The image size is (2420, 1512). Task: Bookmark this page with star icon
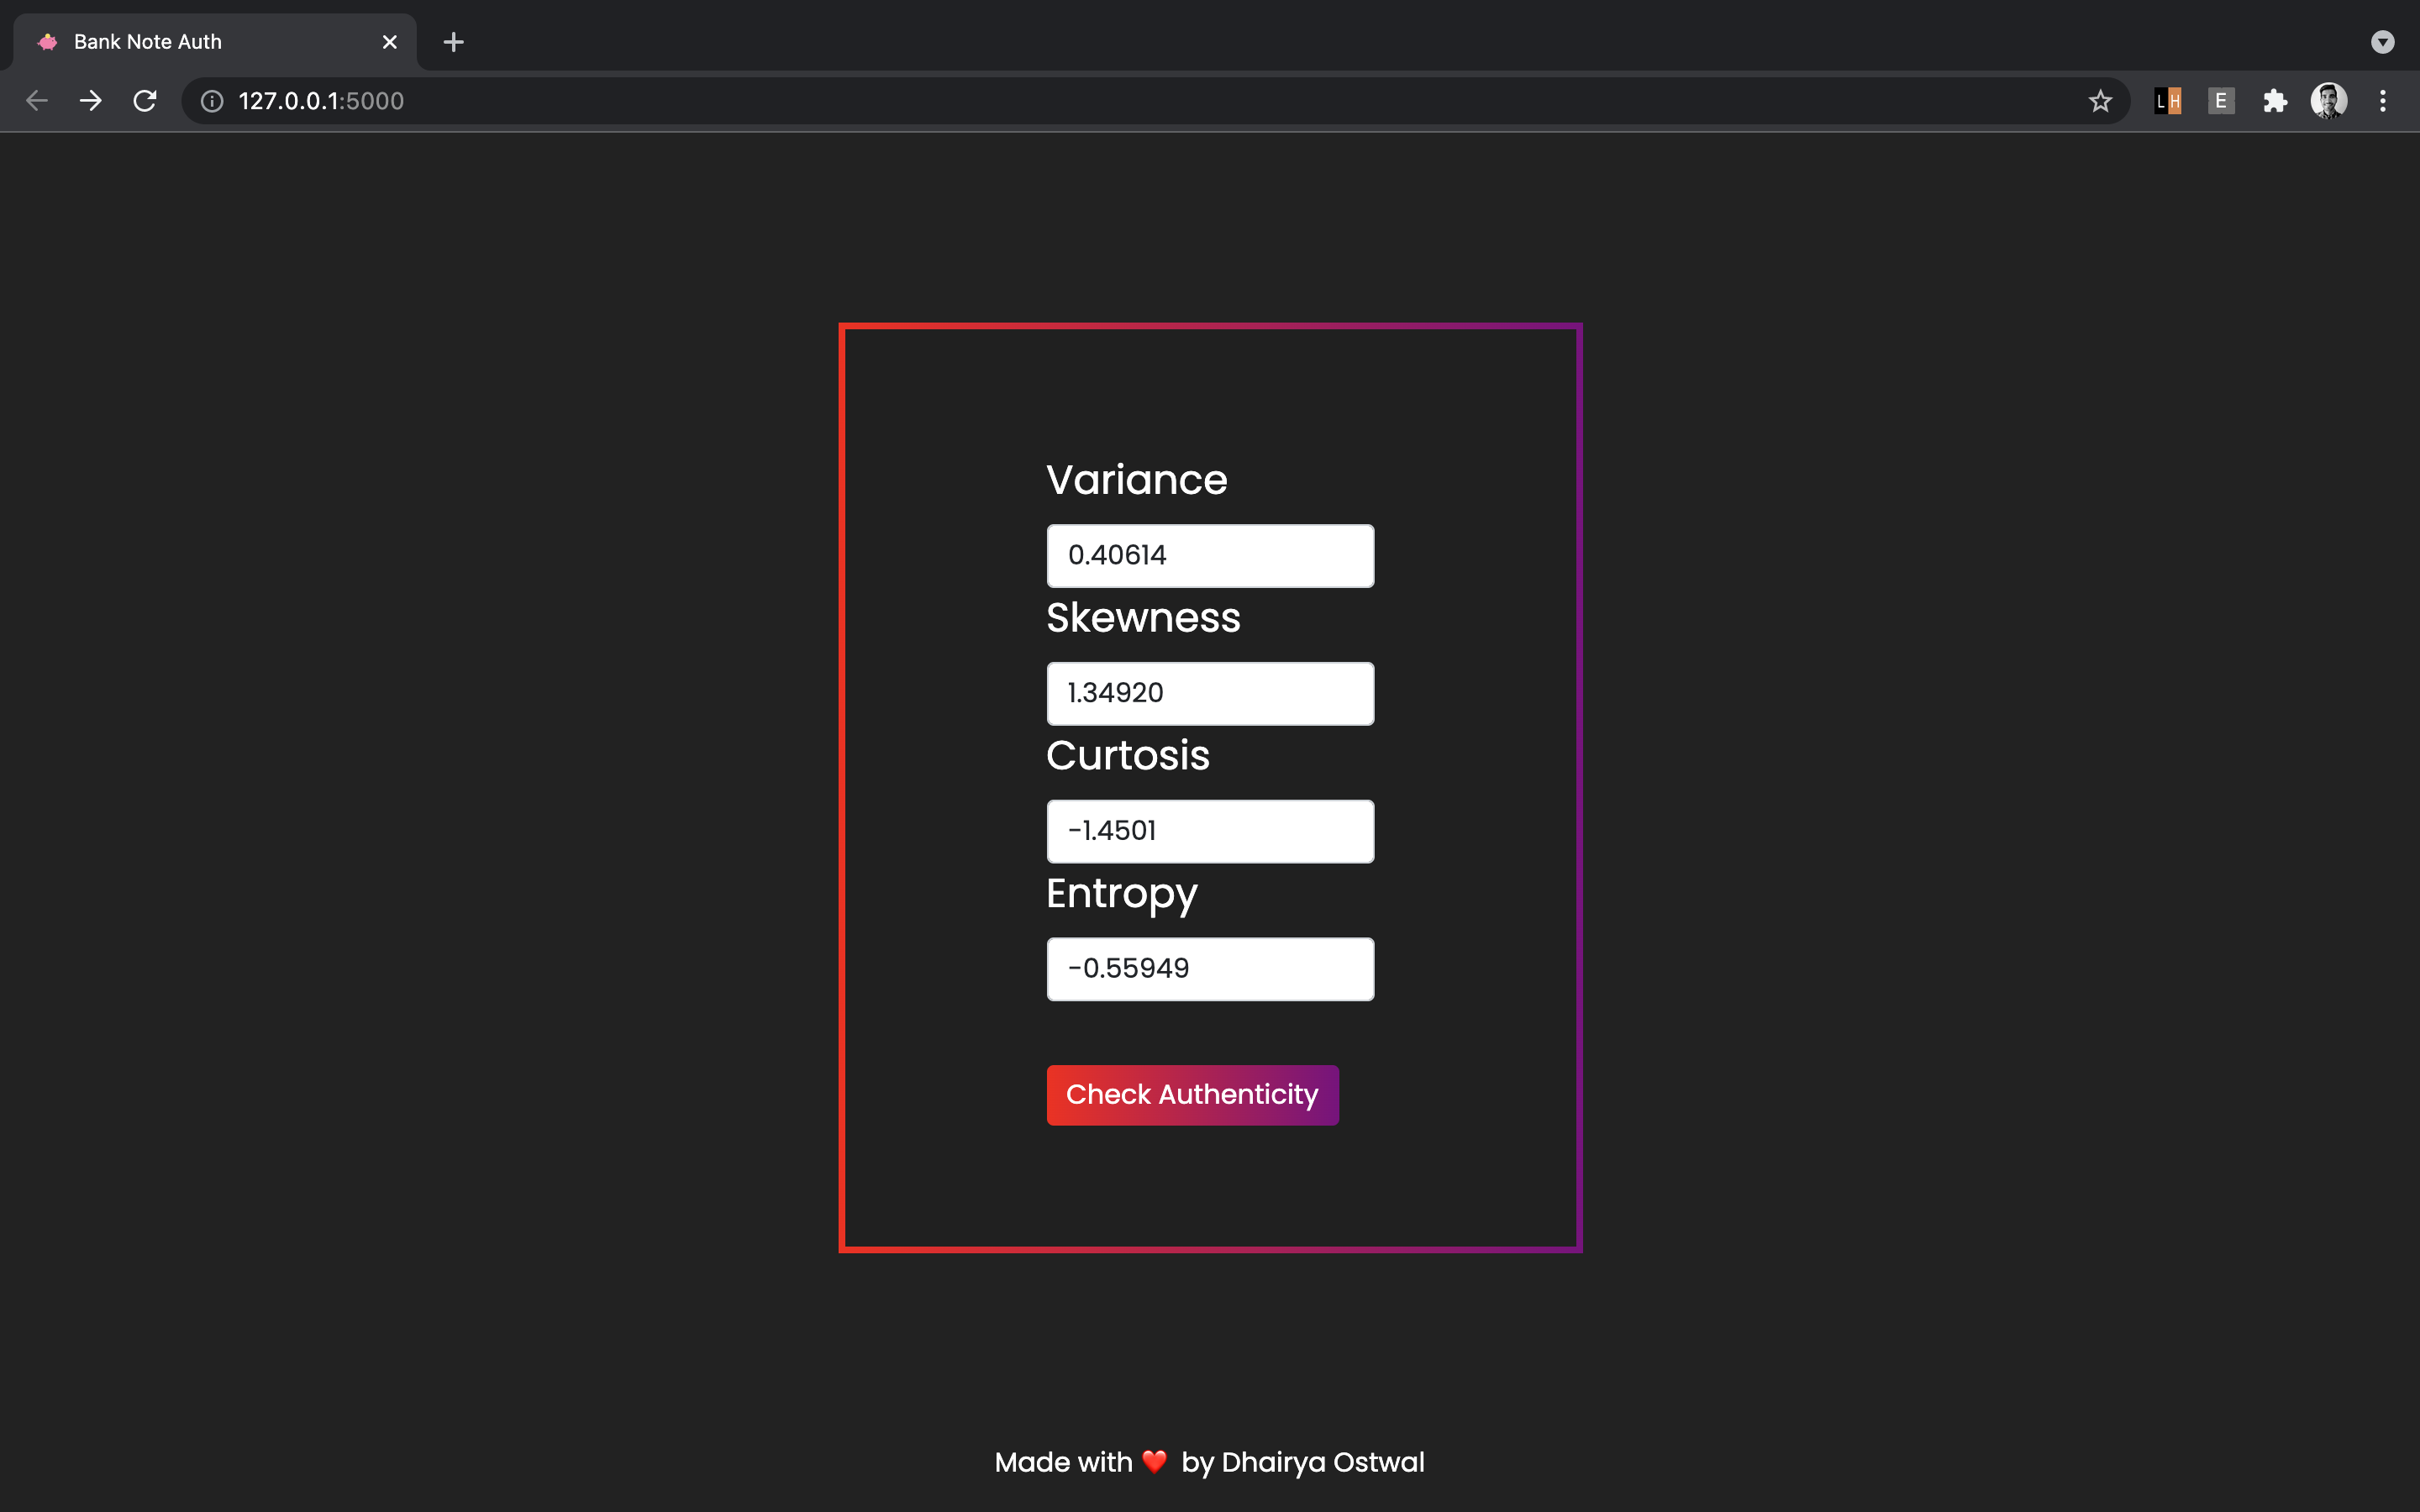(x=2100, y=101)
